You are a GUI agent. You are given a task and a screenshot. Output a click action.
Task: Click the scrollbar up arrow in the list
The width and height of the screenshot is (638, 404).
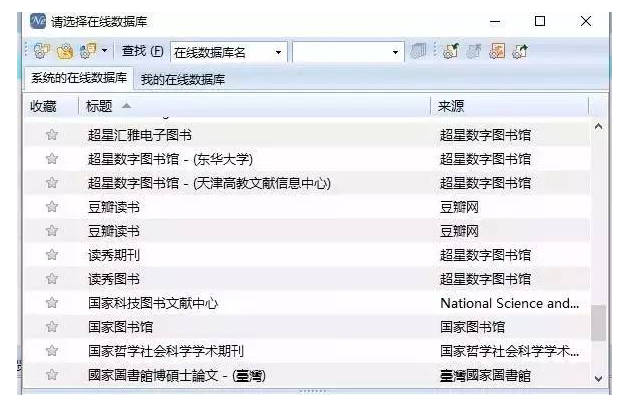pyautogui.click(x=598, y=127)
